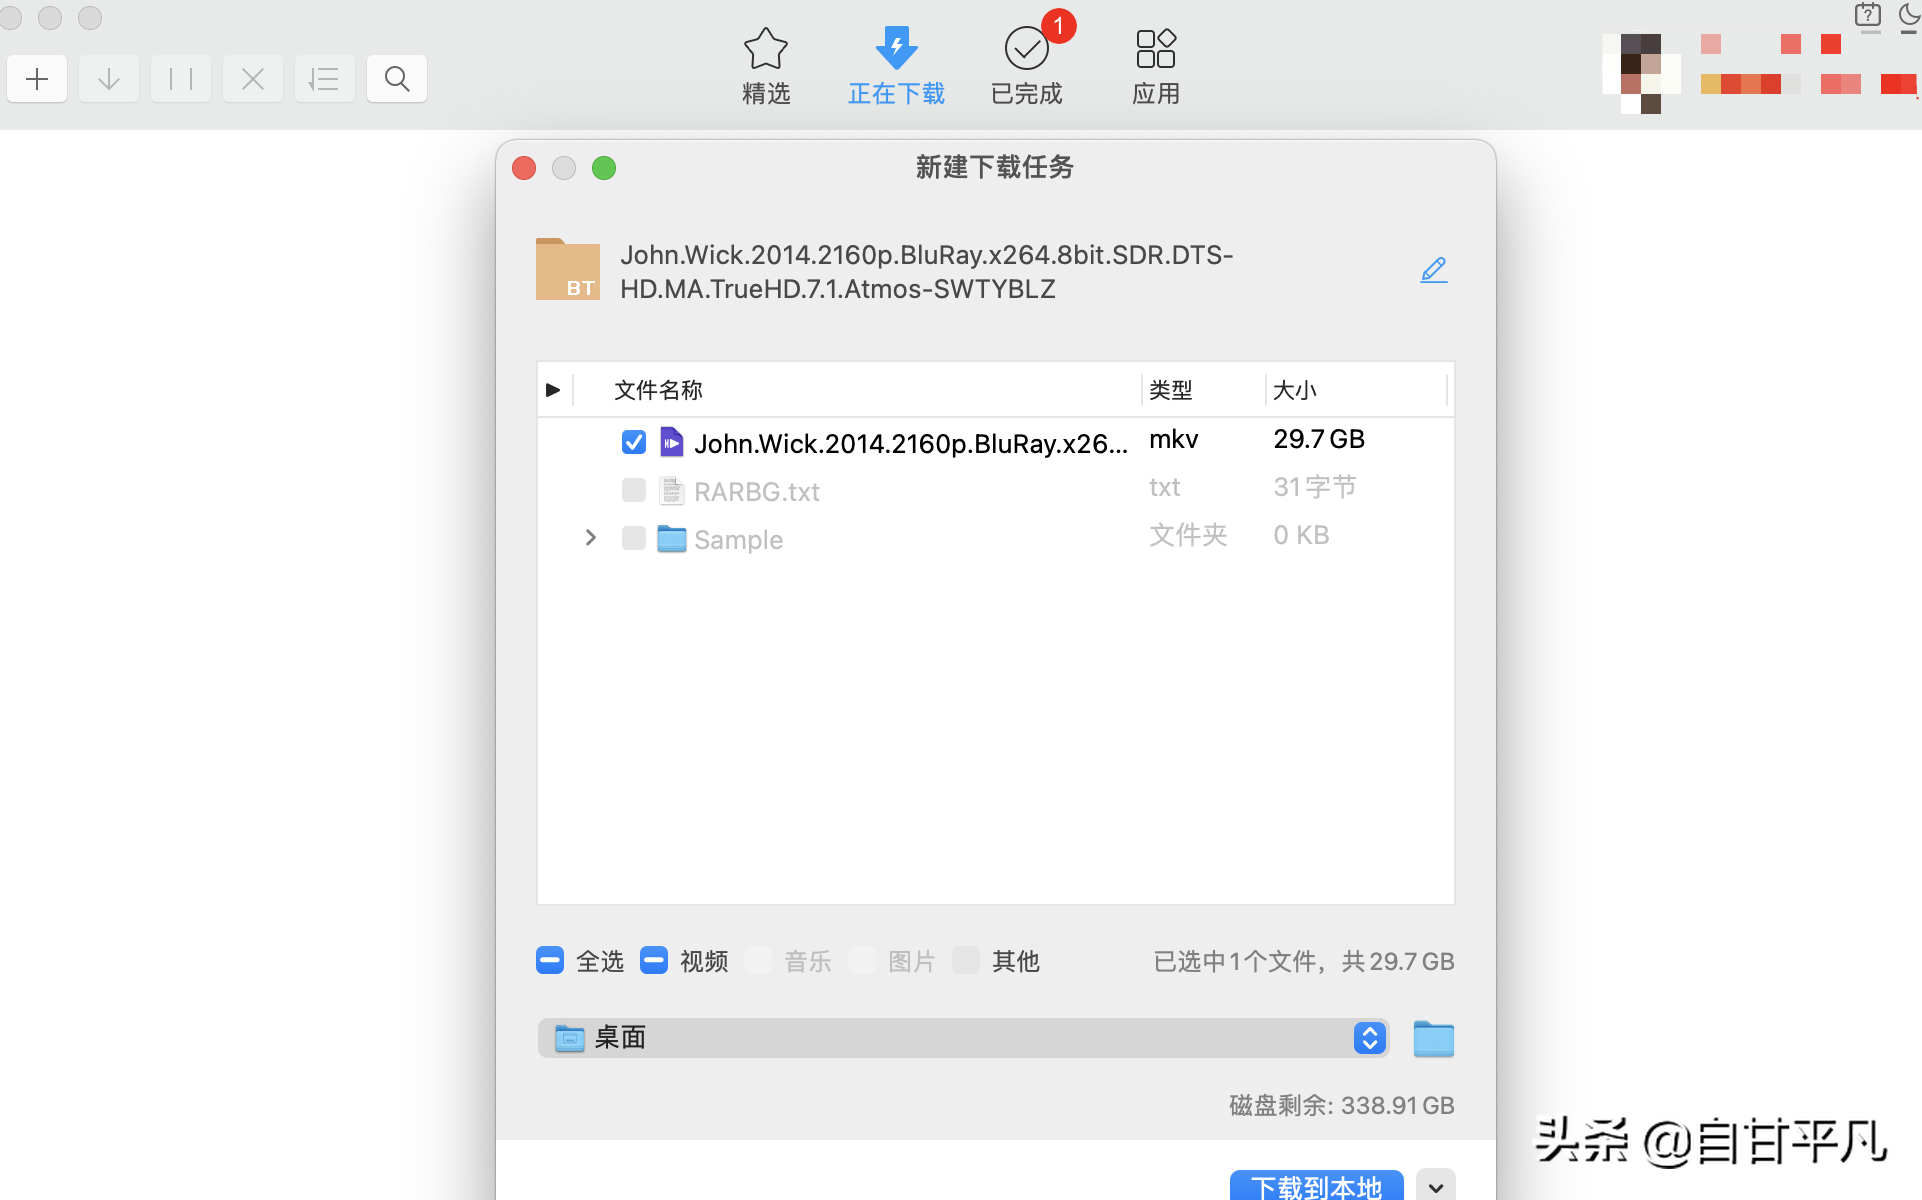Expand the Sample folder chevron
1922x1200 pixels.
pos(590,538)
